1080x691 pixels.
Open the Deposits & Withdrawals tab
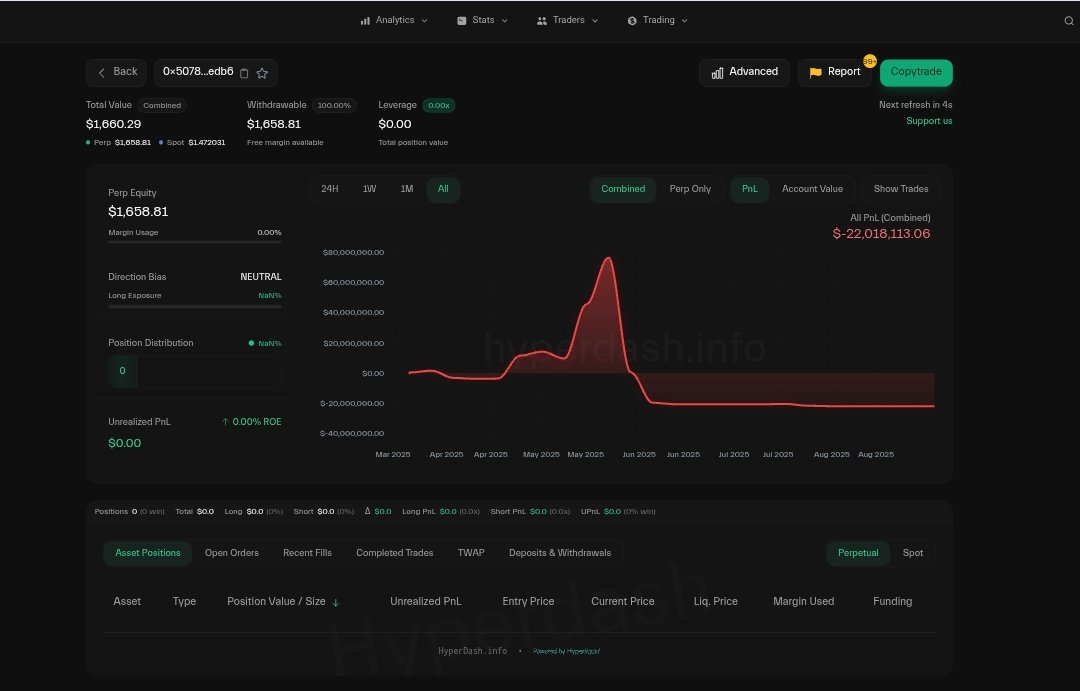559,553
